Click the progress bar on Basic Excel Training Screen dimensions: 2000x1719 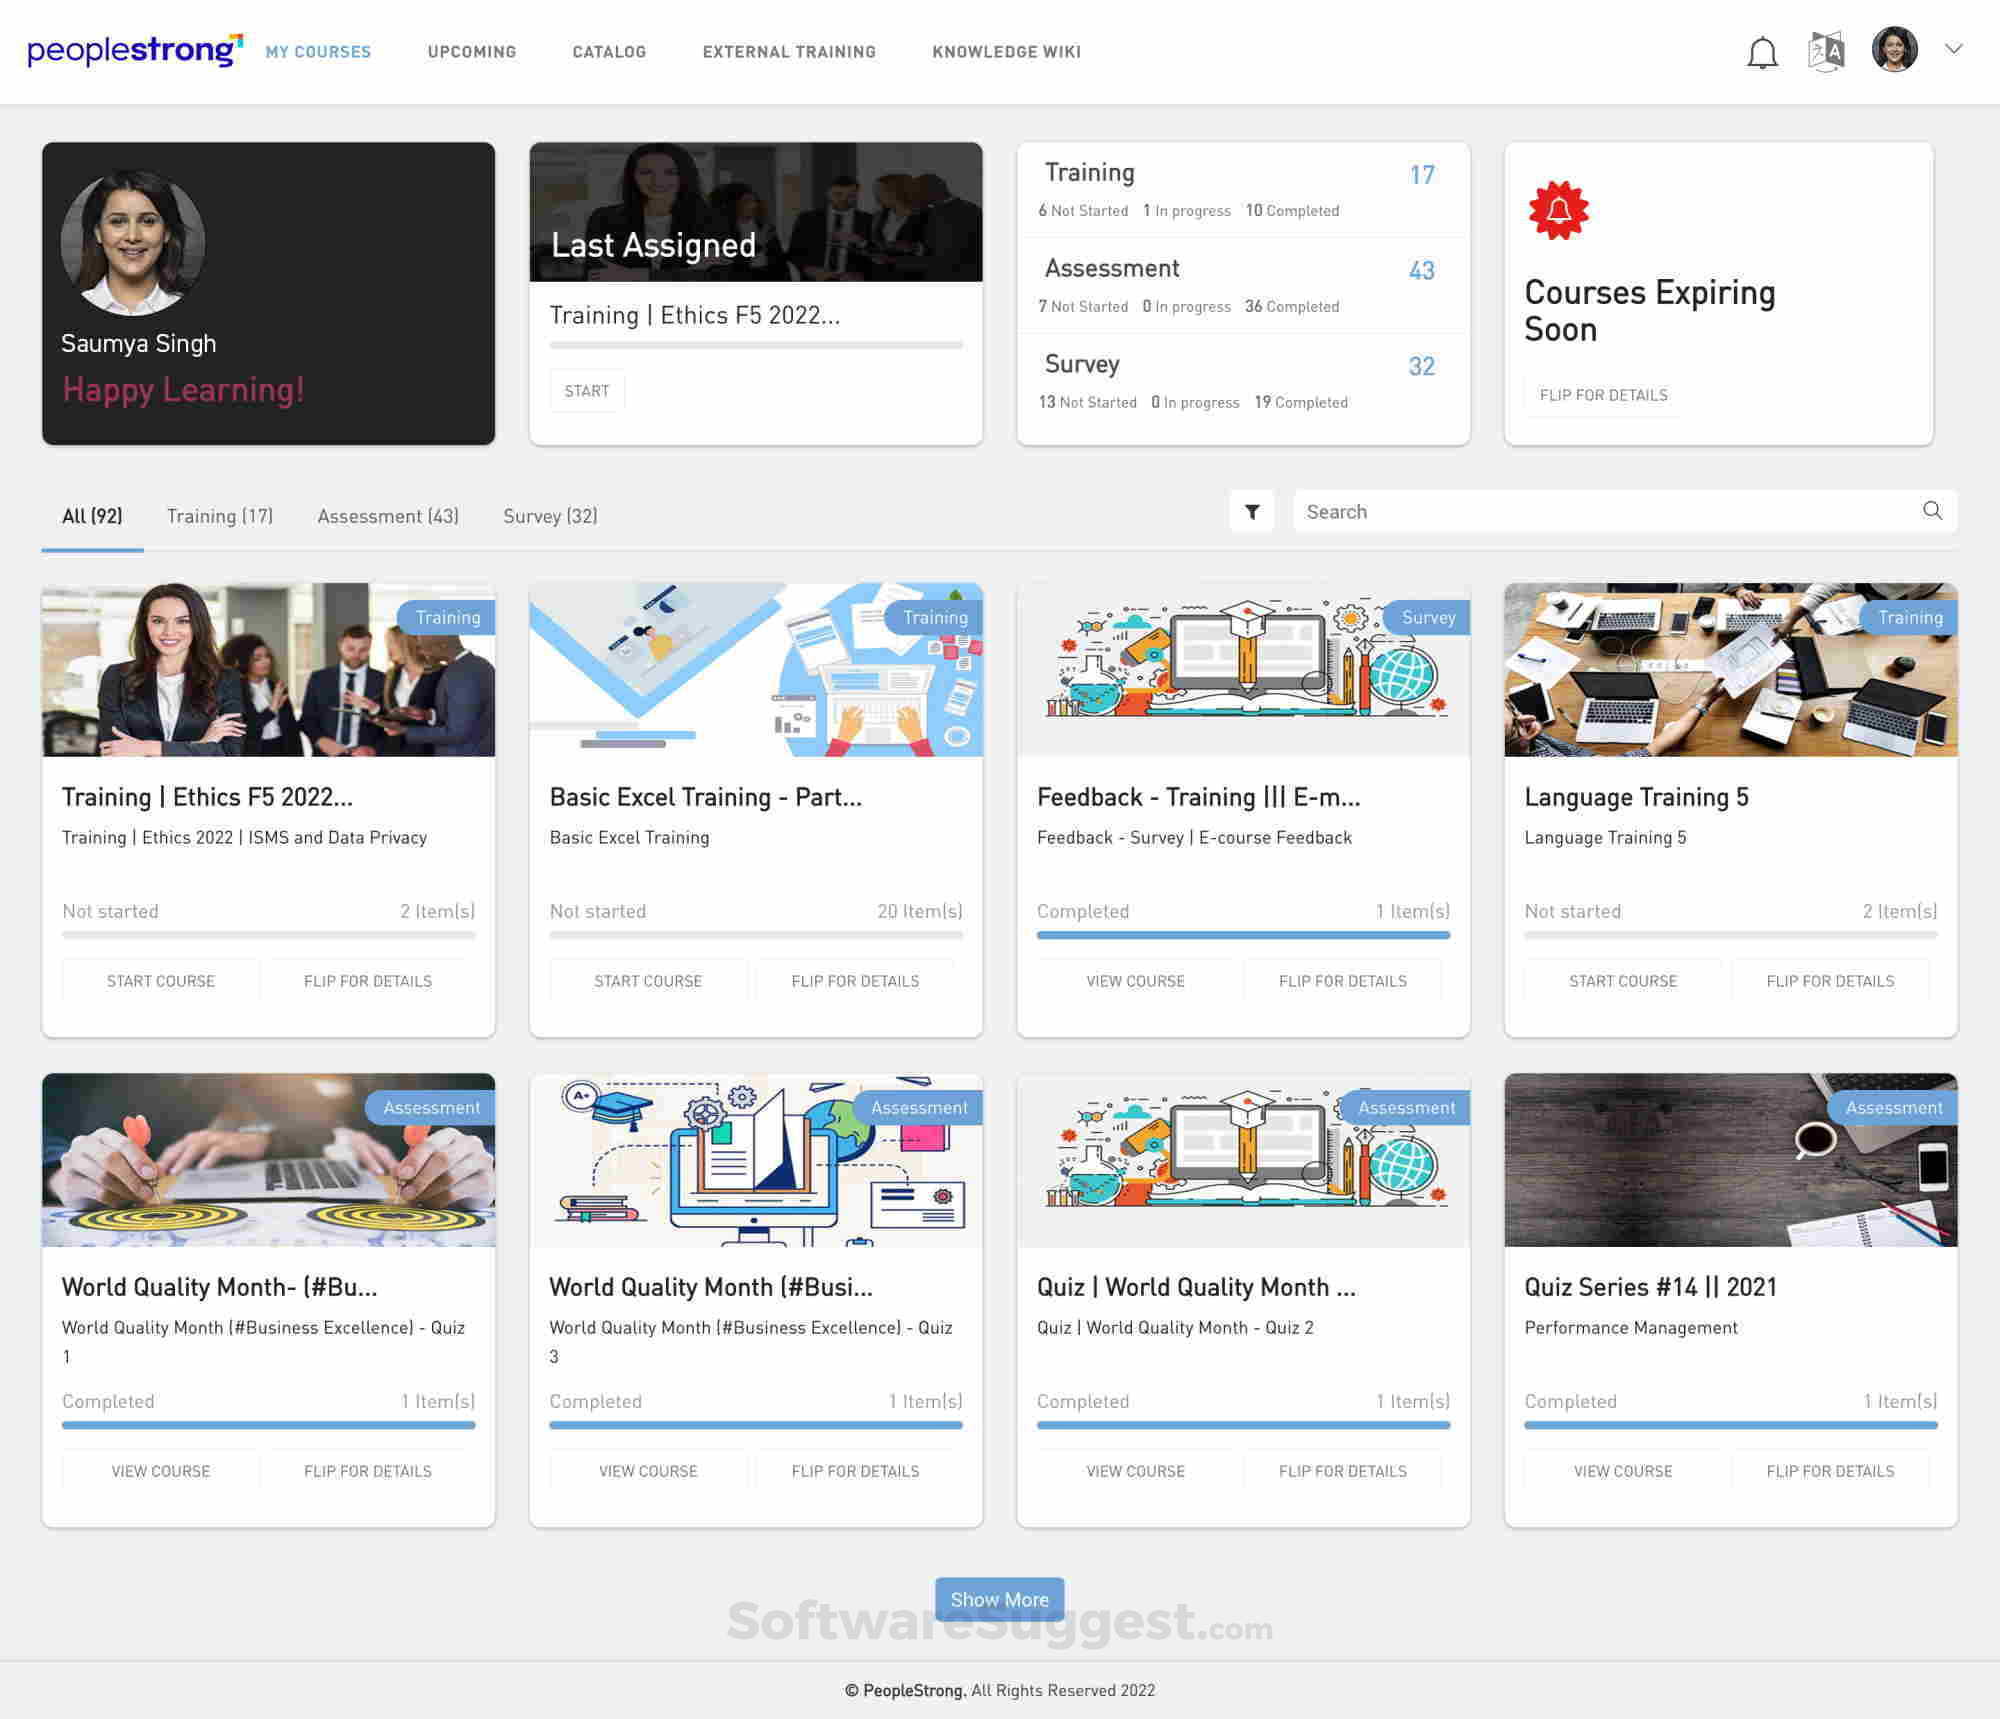[755, 936]
